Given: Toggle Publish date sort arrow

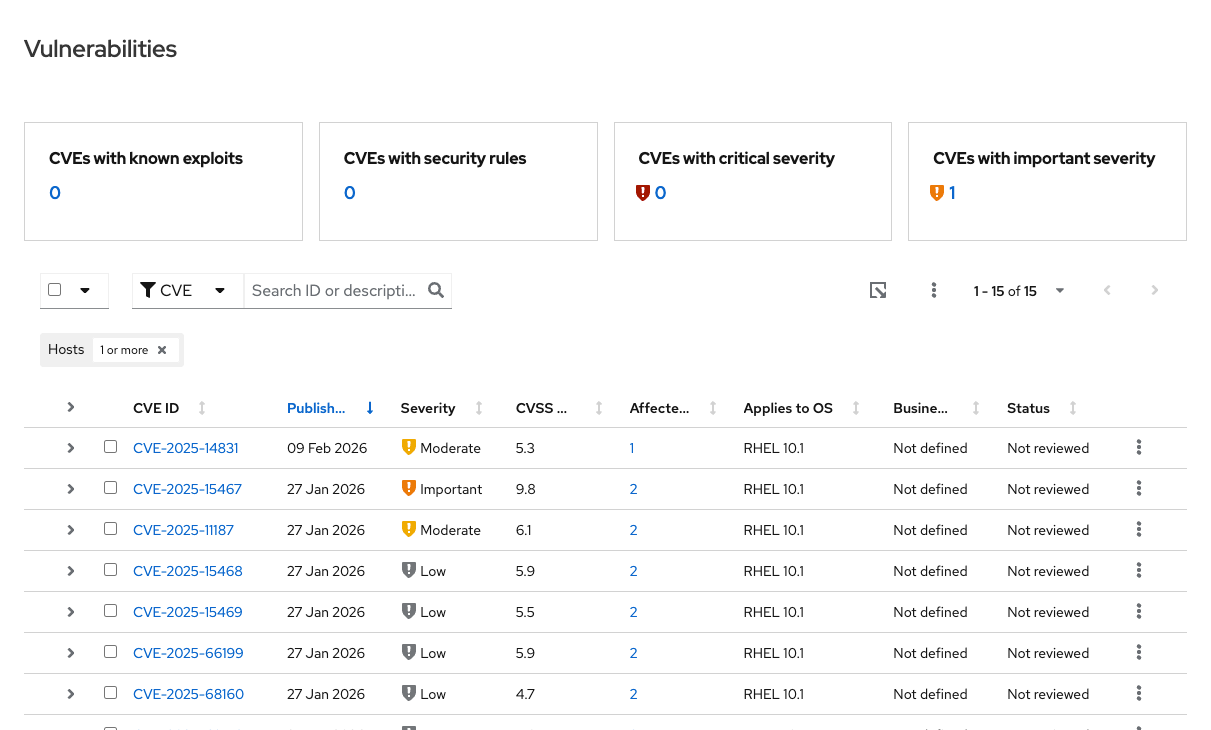Looking at the screenshot, I should coord(370,408).
